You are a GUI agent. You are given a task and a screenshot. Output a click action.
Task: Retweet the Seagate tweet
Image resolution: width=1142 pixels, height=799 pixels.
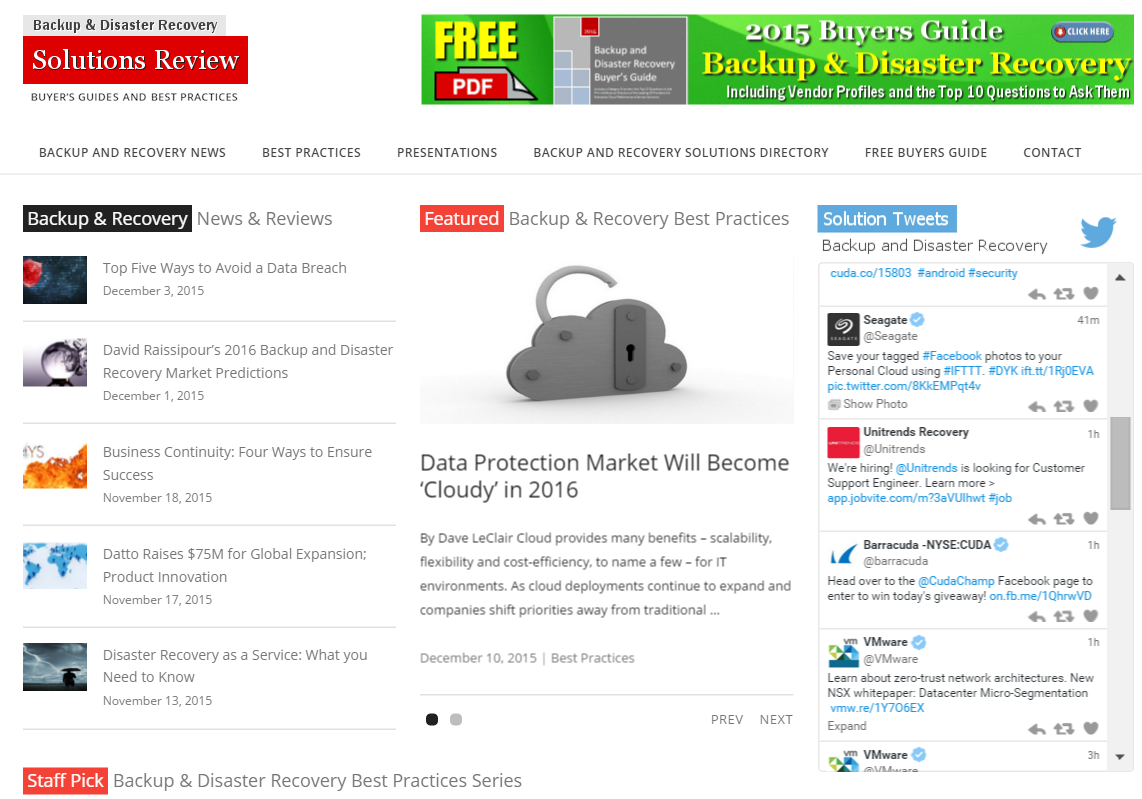coord(1064,406)
